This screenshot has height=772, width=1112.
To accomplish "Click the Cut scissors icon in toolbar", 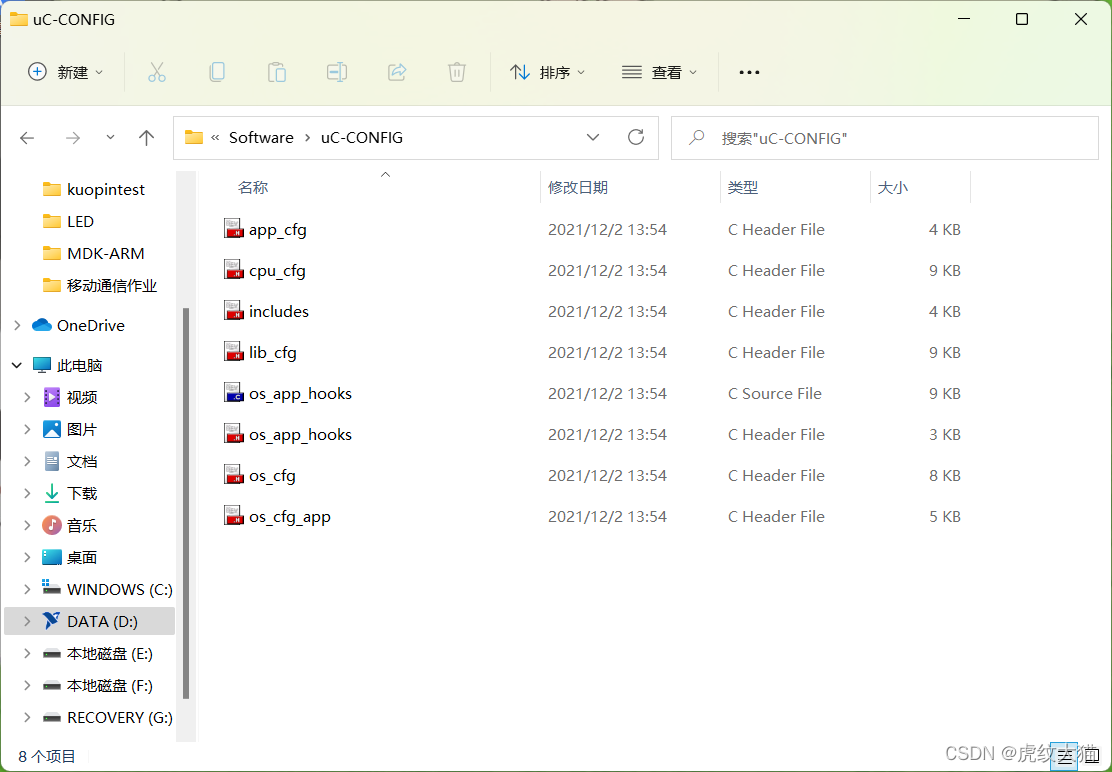I will click(x=157, y=72).
